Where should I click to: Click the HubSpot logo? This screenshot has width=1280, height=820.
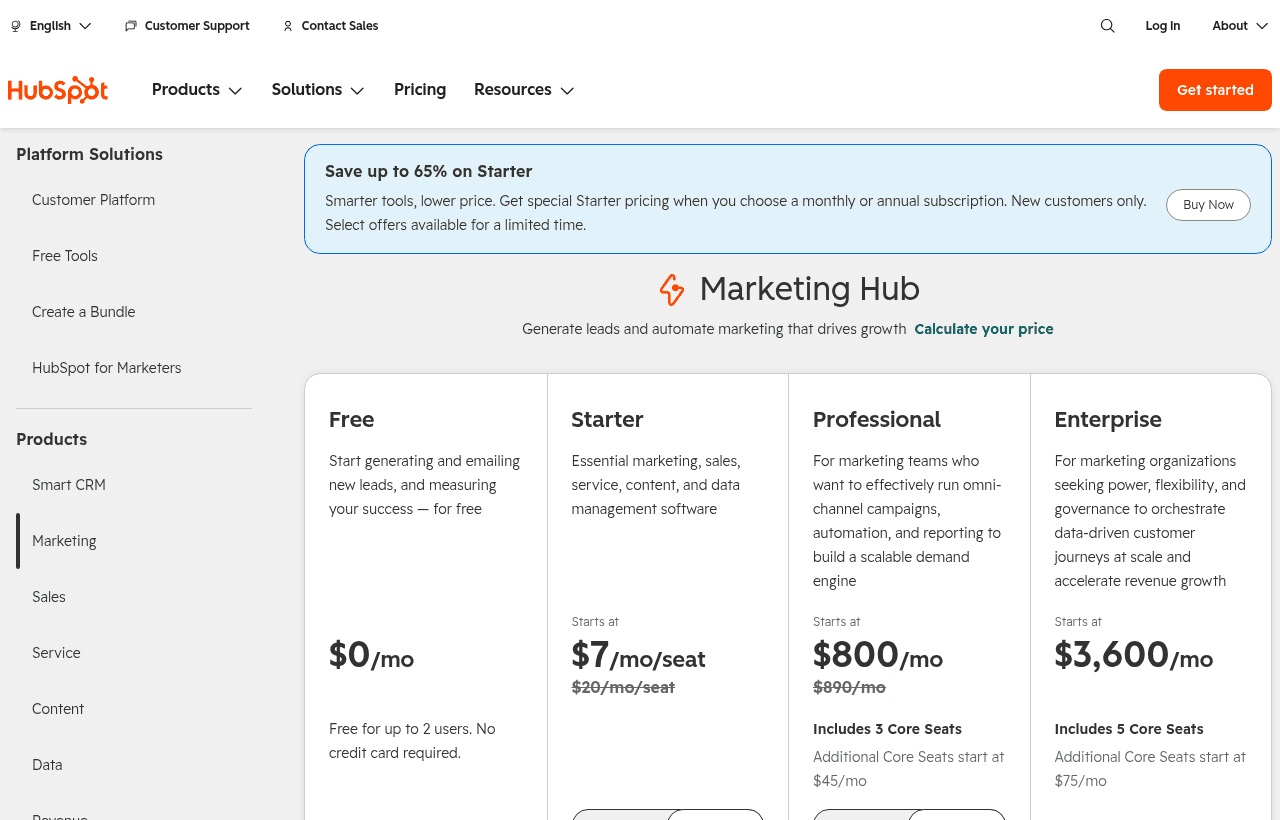pyautogui.click(x=58, y=90)
